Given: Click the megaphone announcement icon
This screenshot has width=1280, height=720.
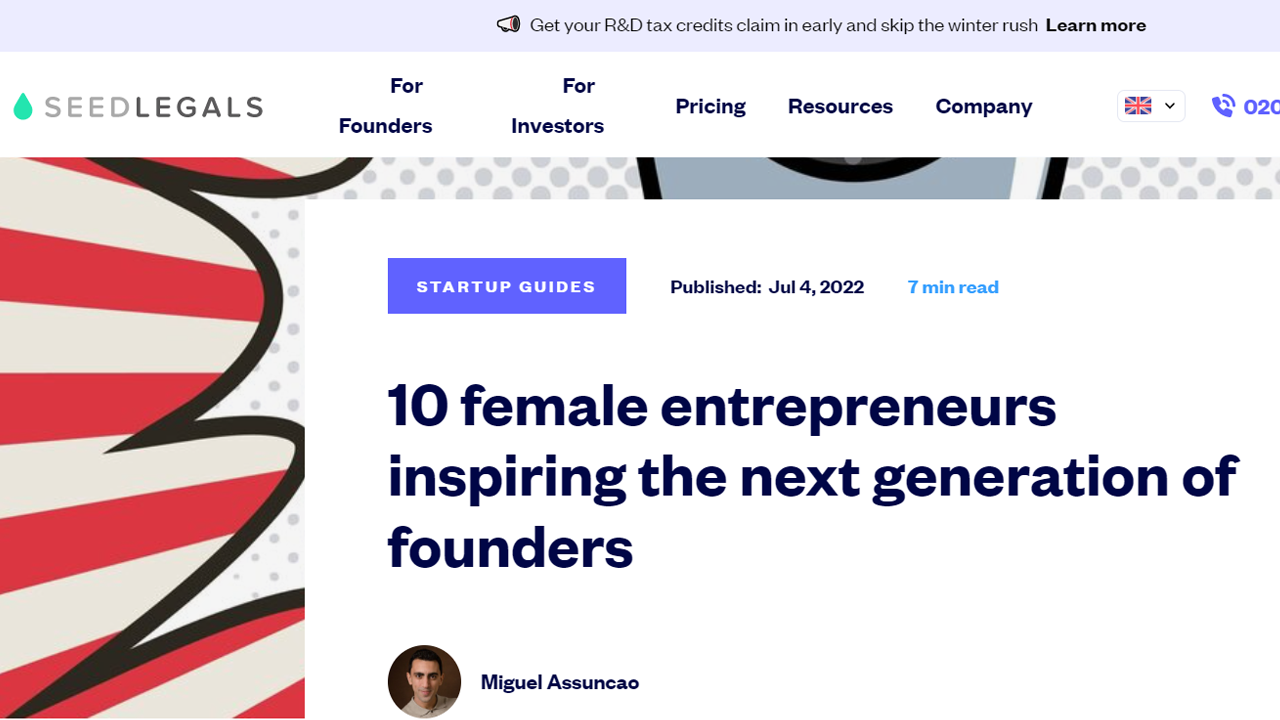Looking at the screenshot, I should coord(508,25).
